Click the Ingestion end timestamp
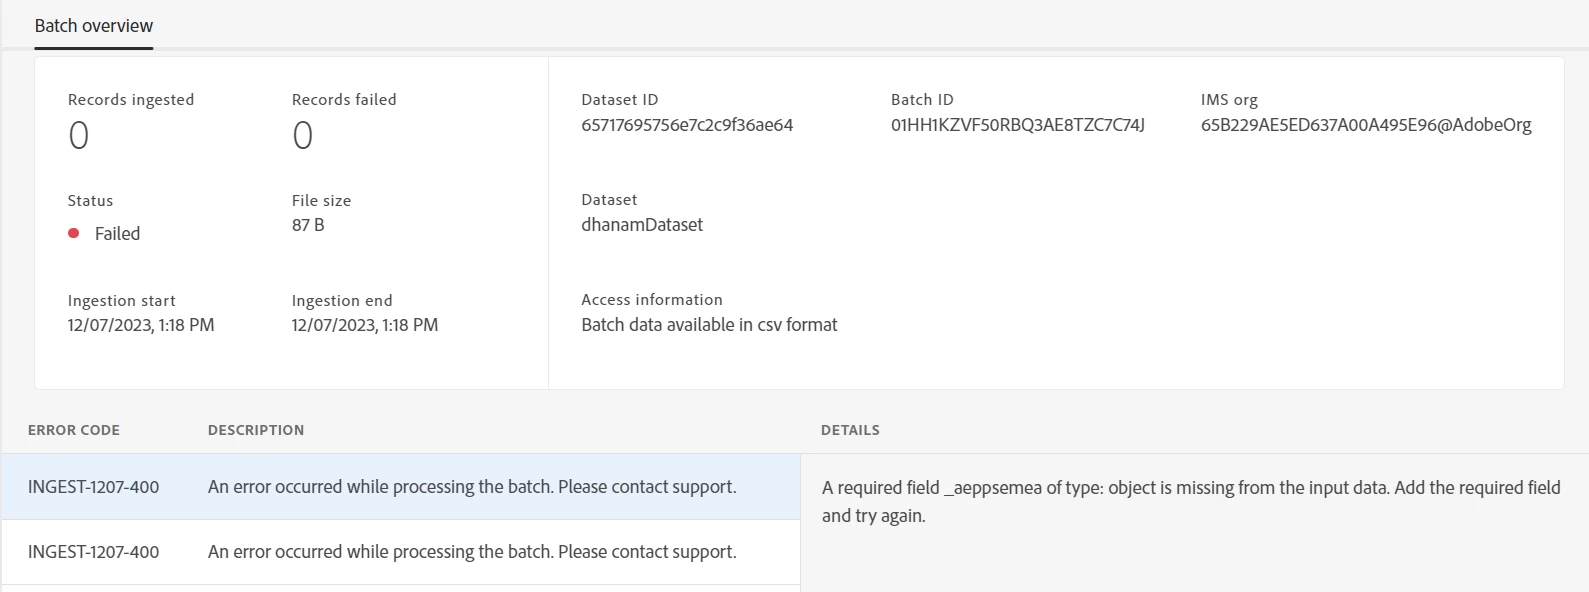The width and height of the screenshot is (1589, 592). coord(365,325)
